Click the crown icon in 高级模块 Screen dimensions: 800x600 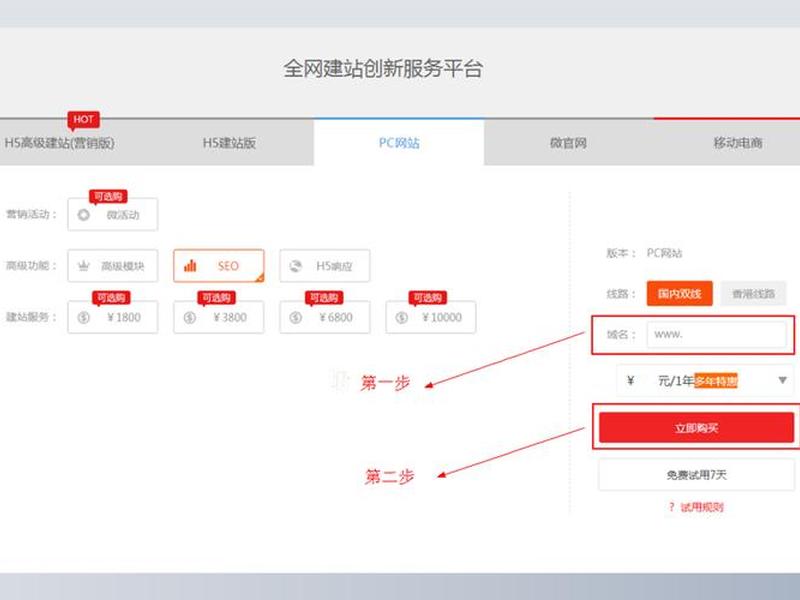[84, 266]
